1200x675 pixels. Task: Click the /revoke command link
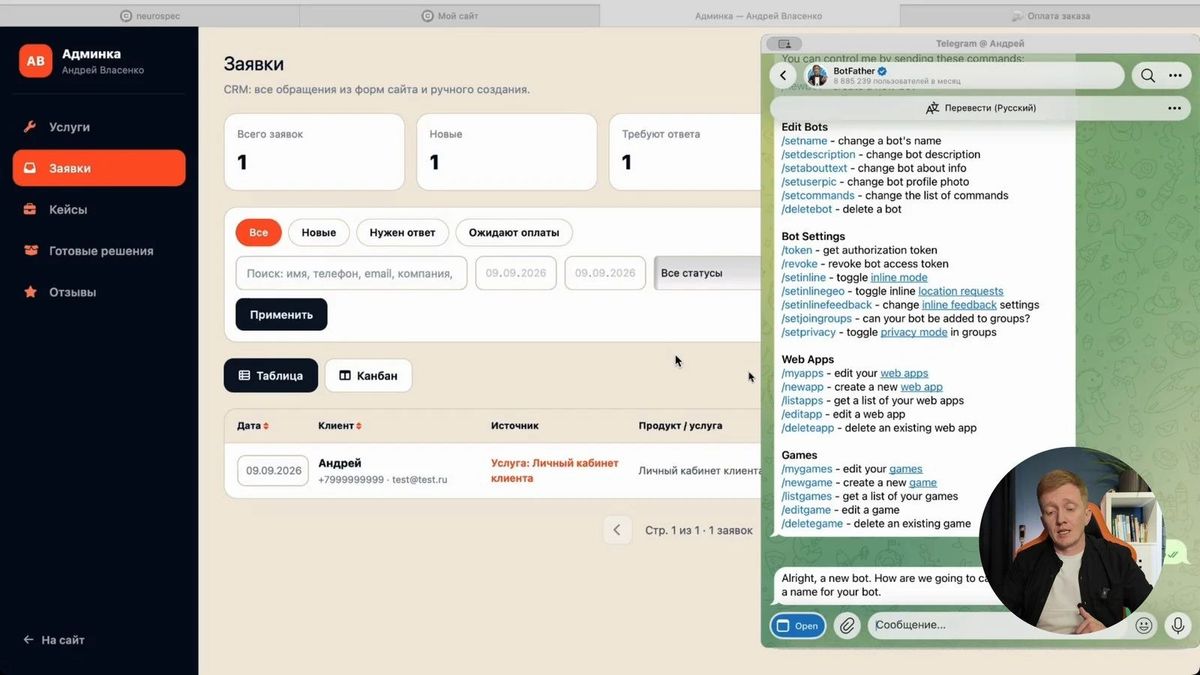pyautogui.click(x=801, y=264)
